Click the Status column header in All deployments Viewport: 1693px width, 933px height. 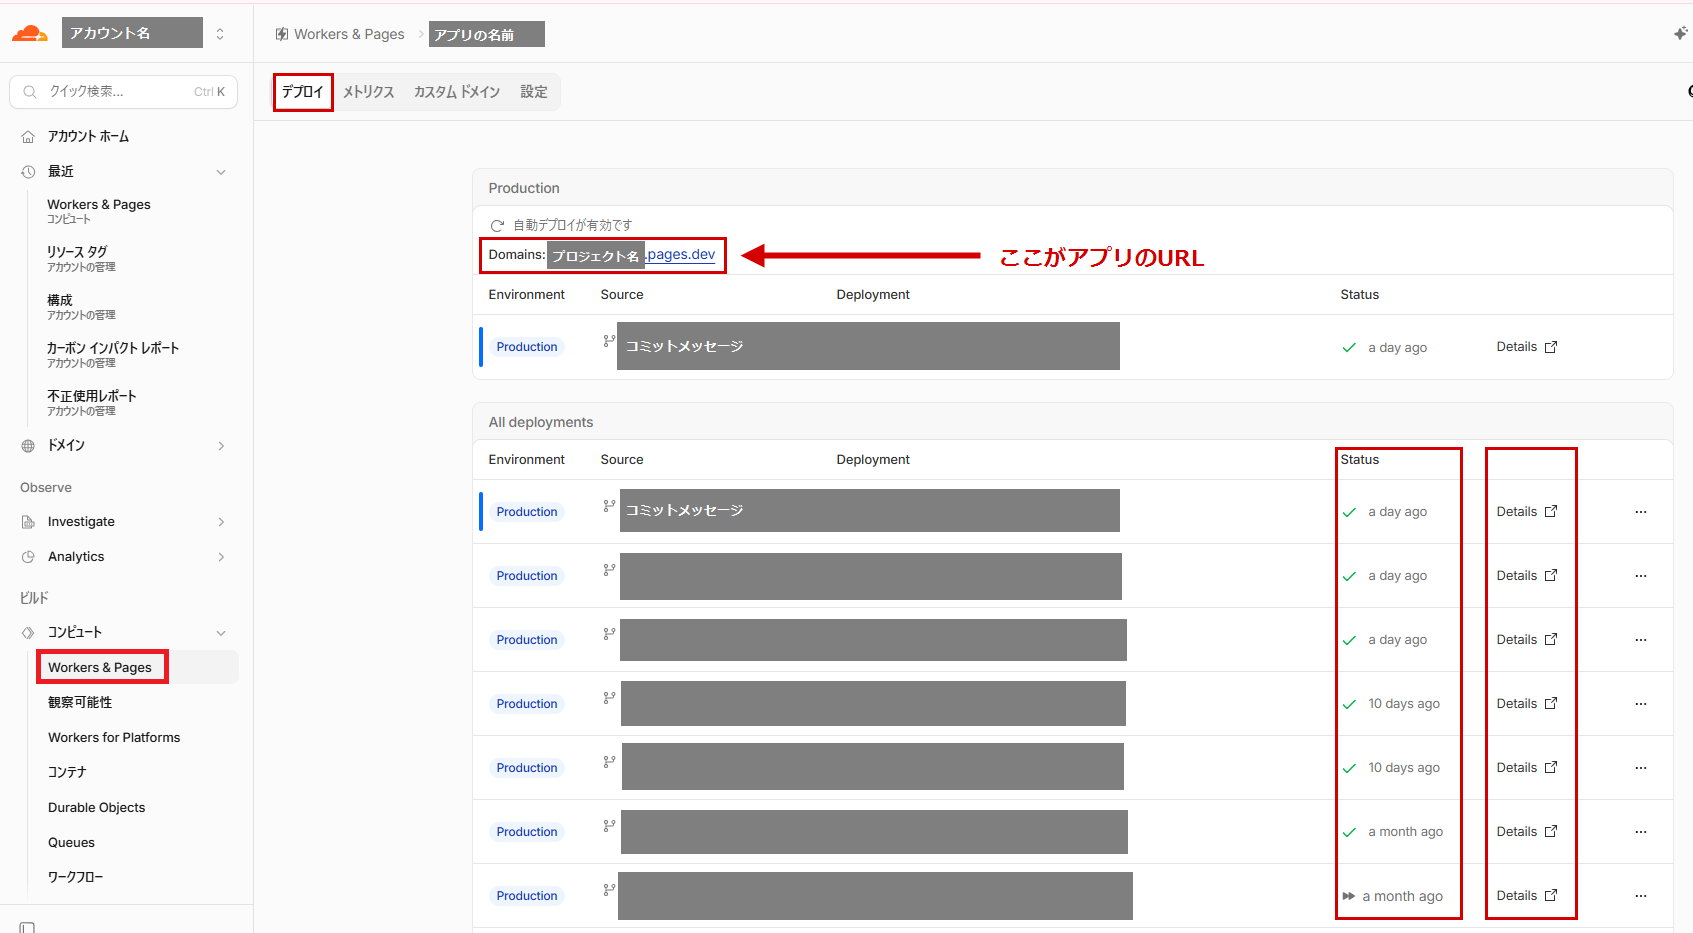pos(1359,459)
